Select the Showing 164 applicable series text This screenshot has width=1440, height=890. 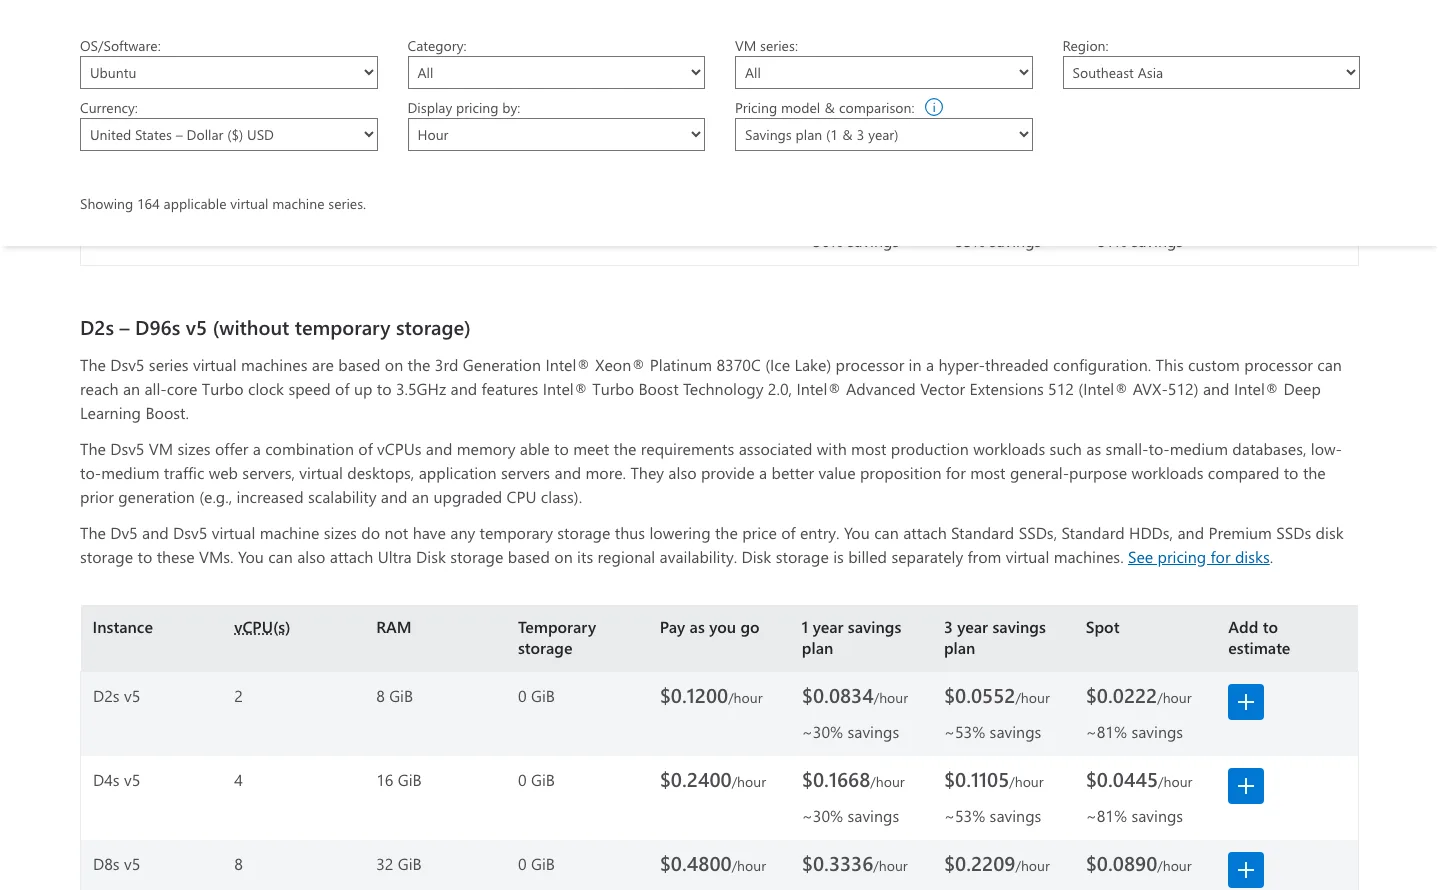(223, 204)
